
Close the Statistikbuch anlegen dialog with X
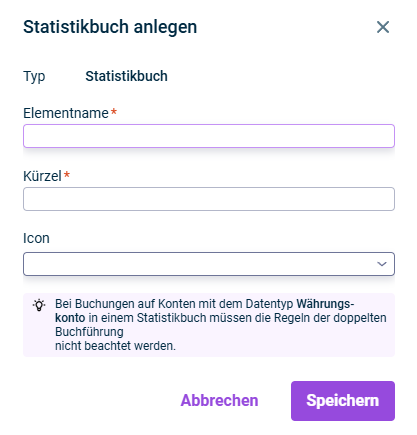(x=383, y=27)
